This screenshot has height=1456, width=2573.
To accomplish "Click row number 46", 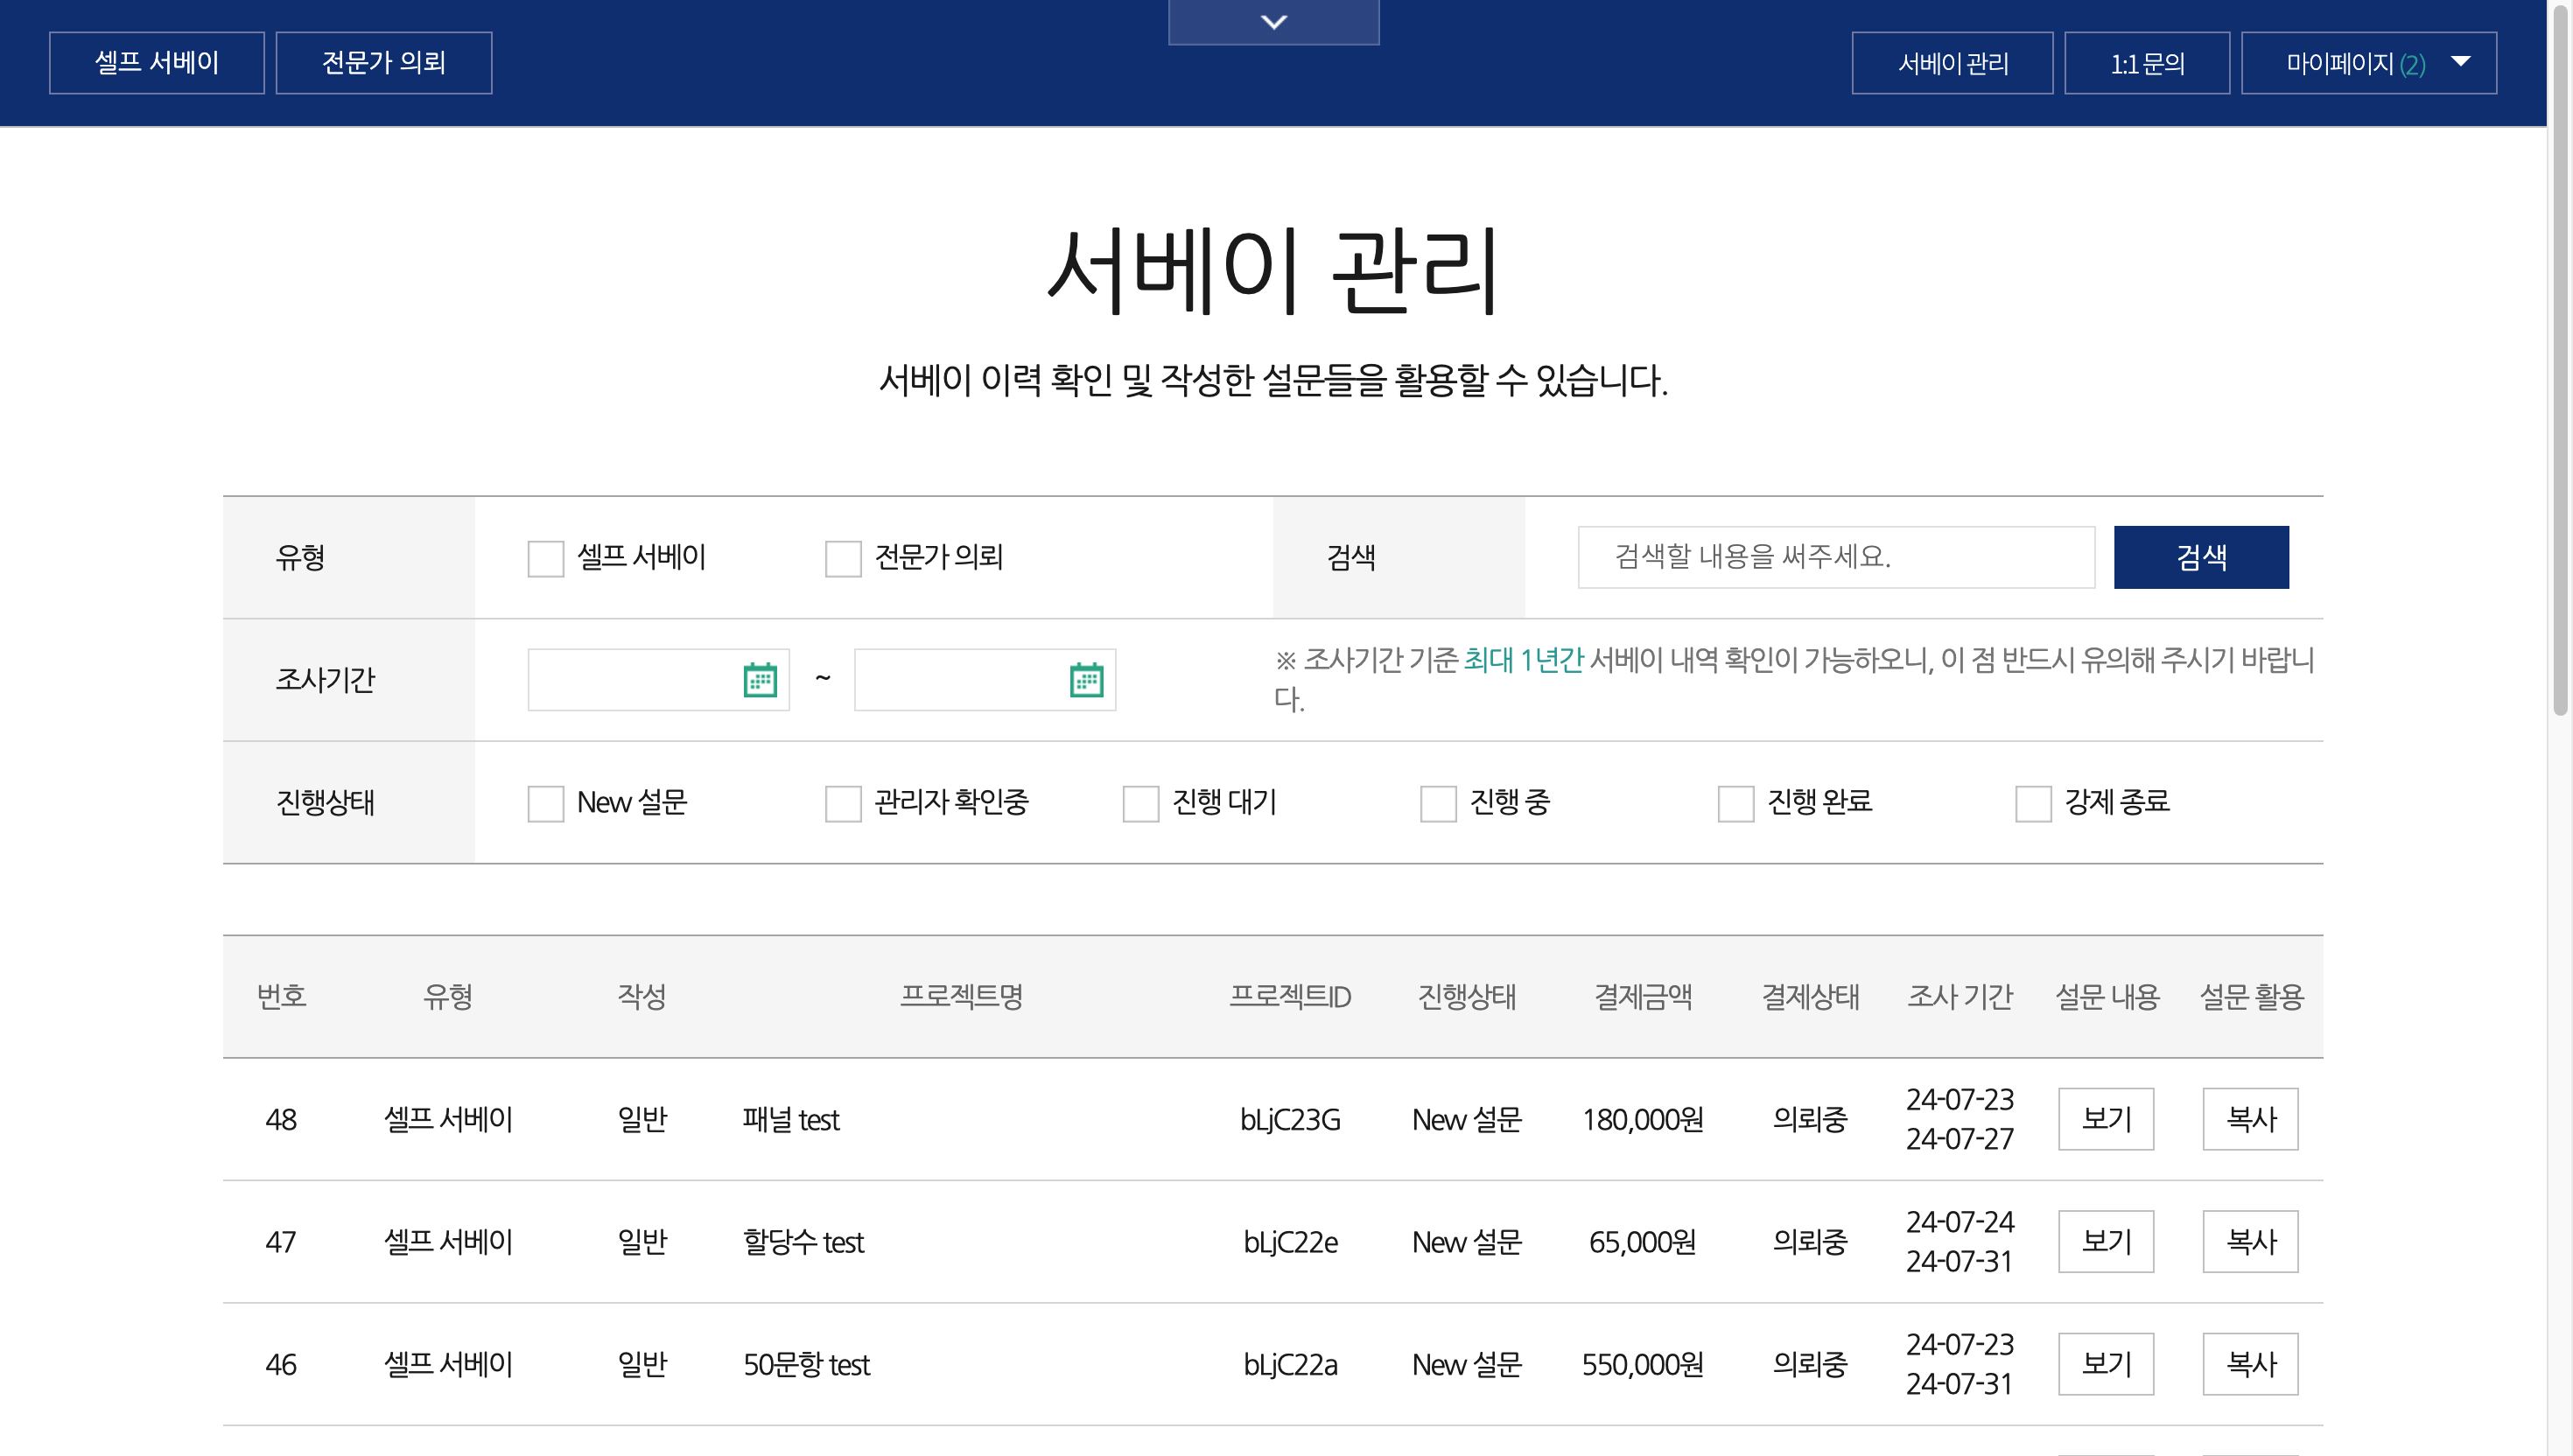I will pos(281,1365).
